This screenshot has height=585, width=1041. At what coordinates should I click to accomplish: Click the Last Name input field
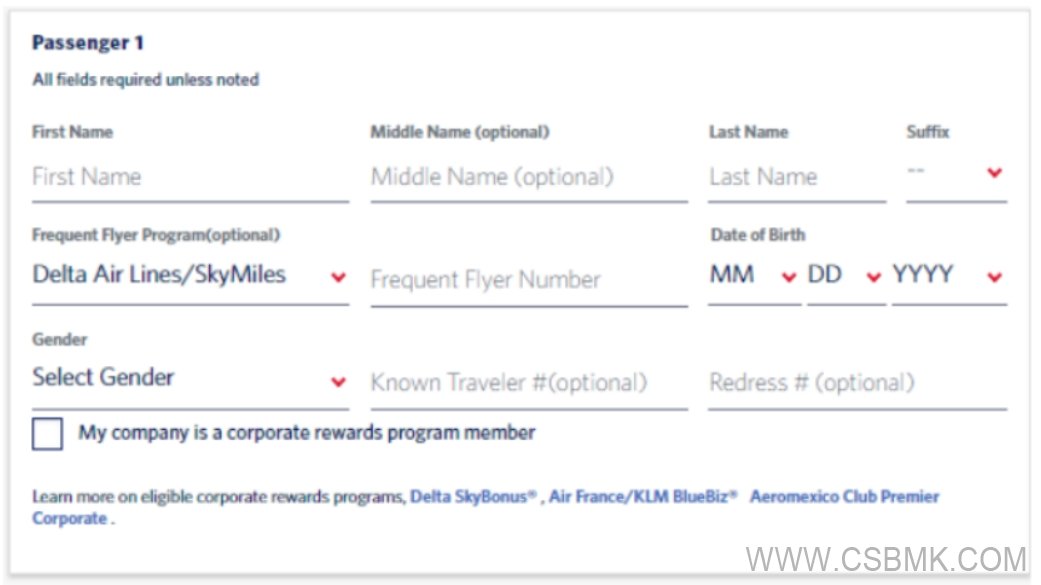click(796, 177)
